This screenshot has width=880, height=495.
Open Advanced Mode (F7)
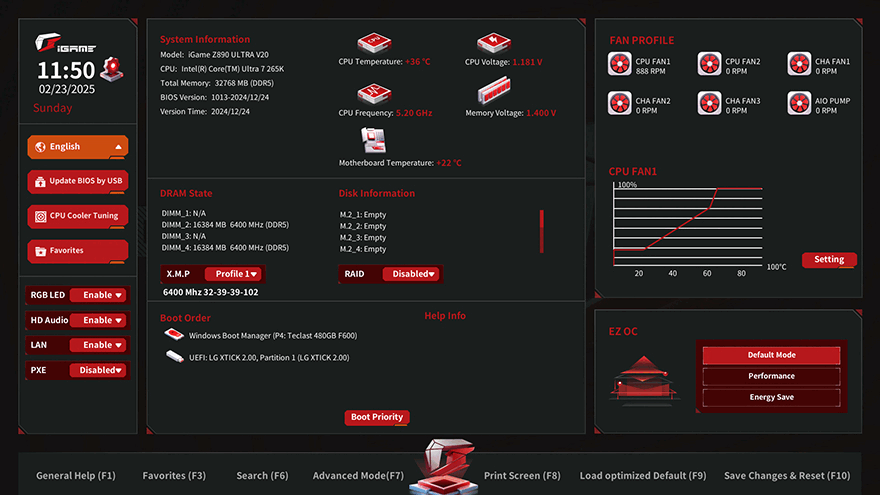pos(358,476)
